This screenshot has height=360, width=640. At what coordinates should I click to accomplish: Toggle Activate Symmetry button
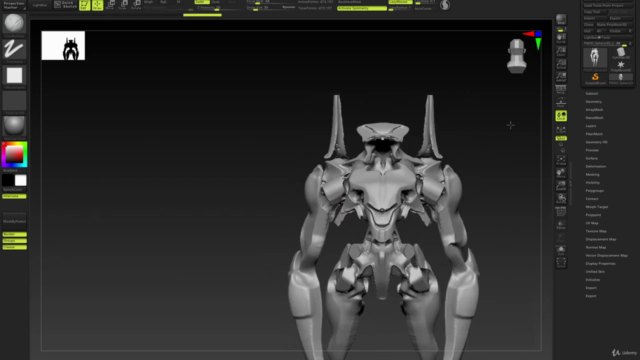[x=362, y=8]
